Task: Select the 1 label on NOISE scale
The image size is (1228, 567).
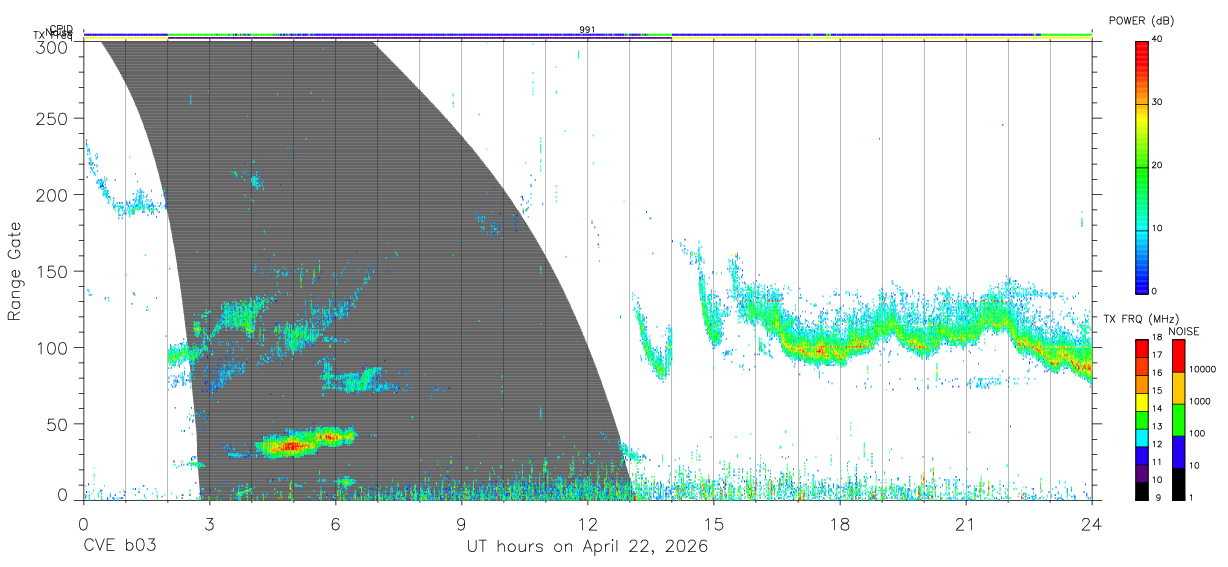Action: point(1193,497)
